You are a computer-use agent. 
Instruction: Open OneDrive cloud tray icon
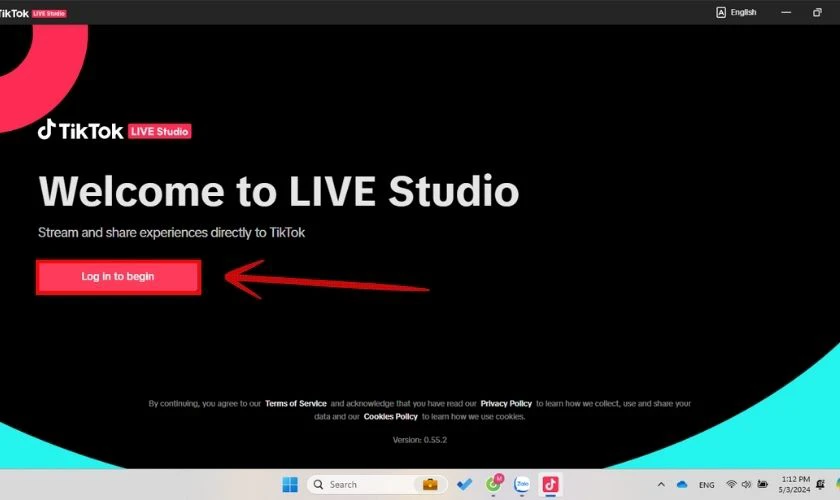point(681,484)
